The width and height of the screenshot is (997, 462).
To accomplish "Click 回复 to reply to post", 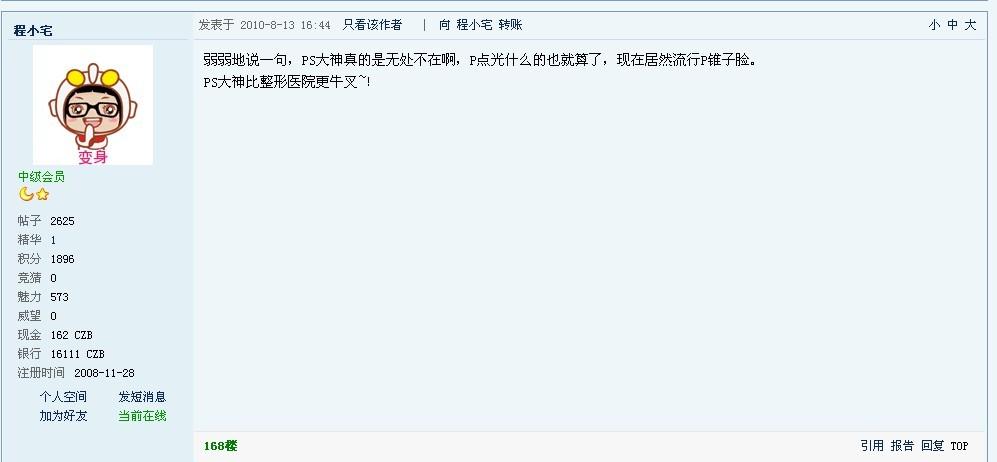I will pyautogui.click(x=932, y=445).
